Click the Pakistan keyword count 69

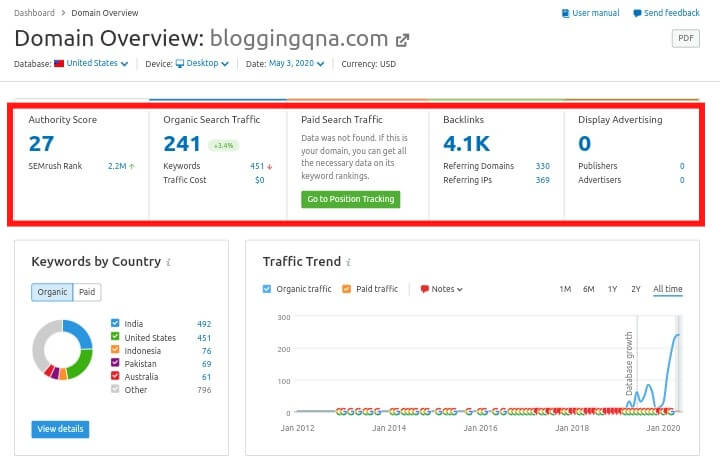pyautogui.click(x=207, y=364)
